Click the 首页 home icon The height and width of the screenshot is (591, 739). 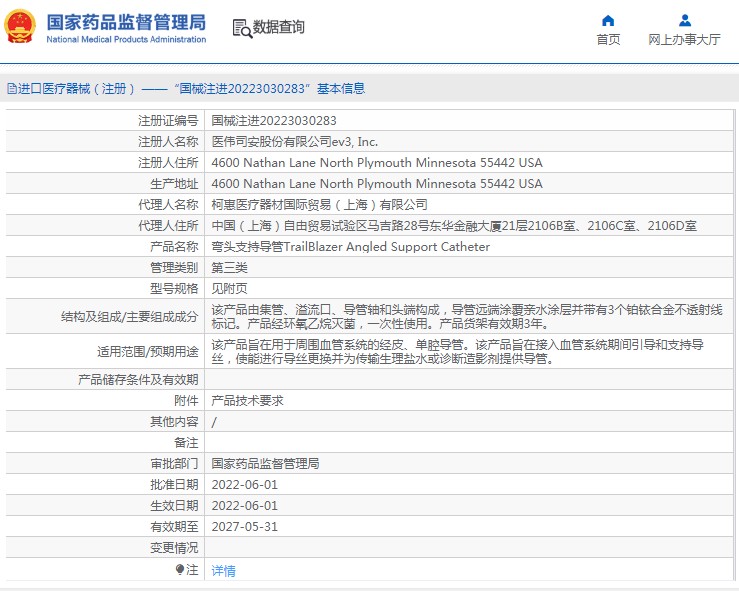click(608, 20)
